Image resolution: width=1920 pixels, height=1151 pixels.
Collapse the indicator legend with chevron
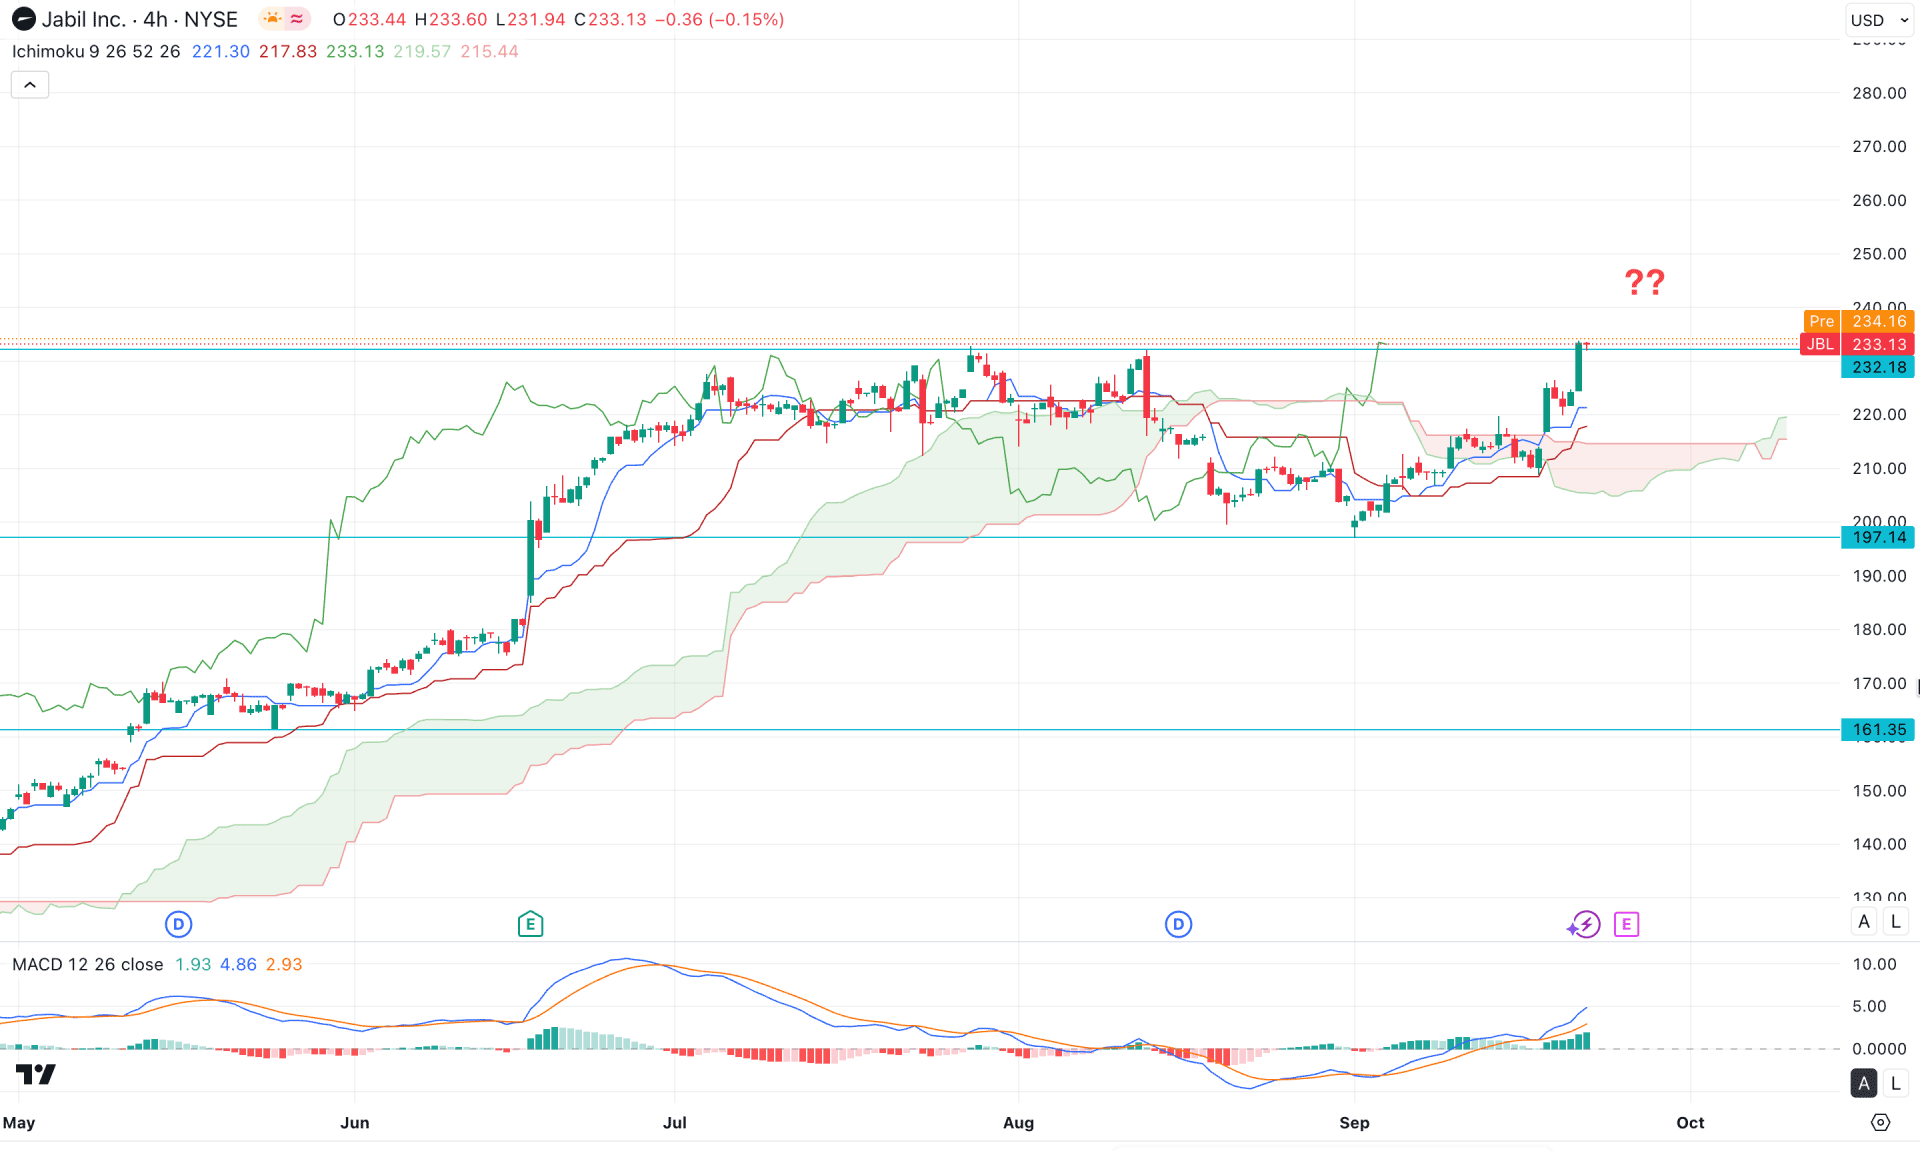click(x=30, y=85)
